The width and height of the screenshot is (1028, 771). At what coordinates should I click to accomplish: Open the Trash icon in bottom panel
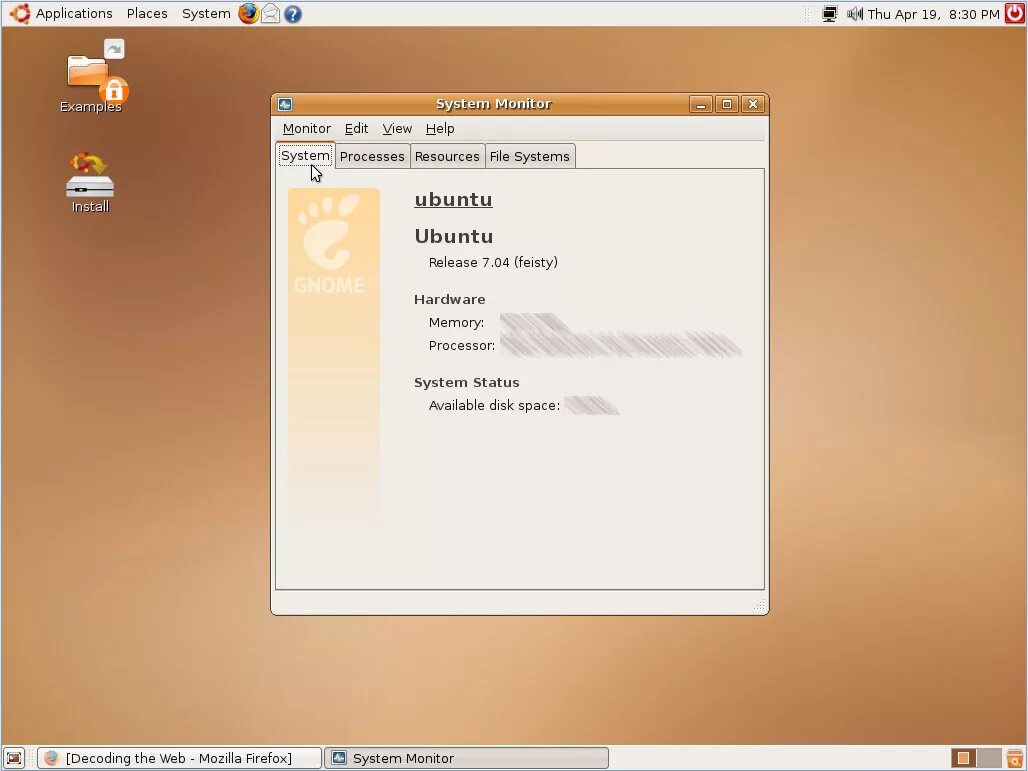[x=1015, y=759]
